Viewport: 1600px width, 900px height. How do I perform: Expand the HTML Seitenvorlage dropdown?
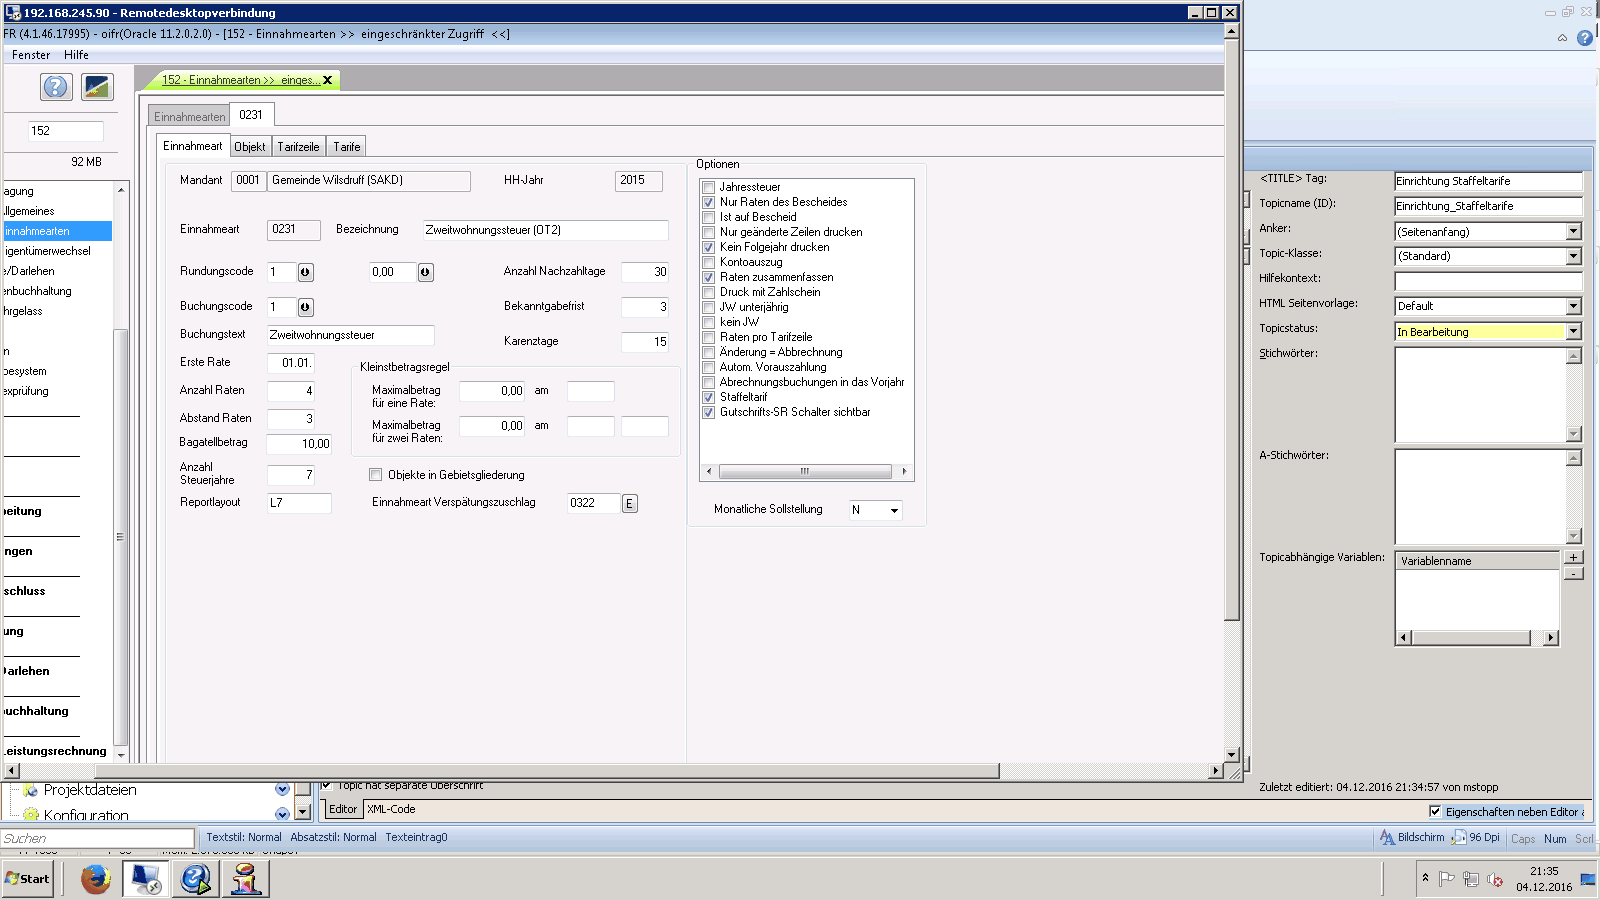[1573, 306]
